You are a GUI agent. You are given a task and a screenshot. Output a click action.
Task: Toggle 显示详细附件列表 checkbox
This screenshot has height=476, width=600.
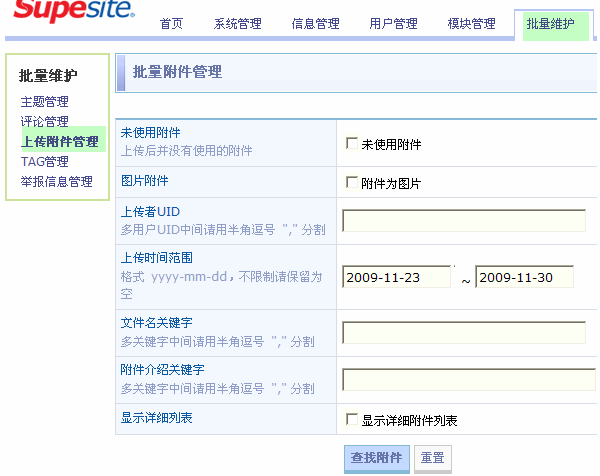pyautogui.click(x=351, y=420)
